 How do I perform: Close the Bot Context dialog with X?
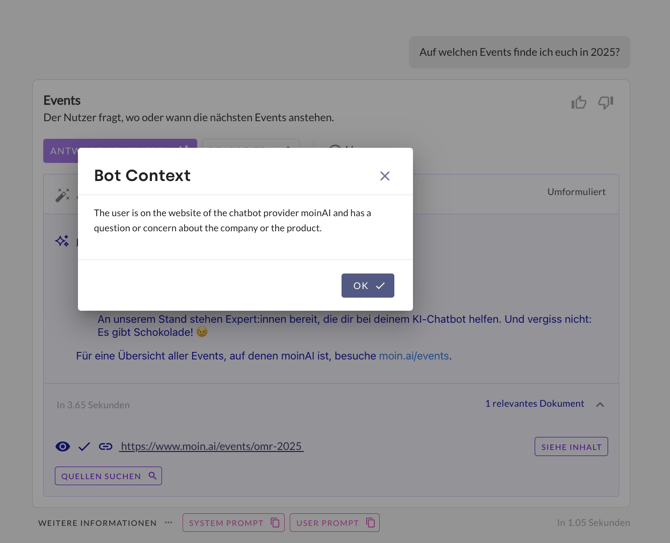(x=385, y=176)
